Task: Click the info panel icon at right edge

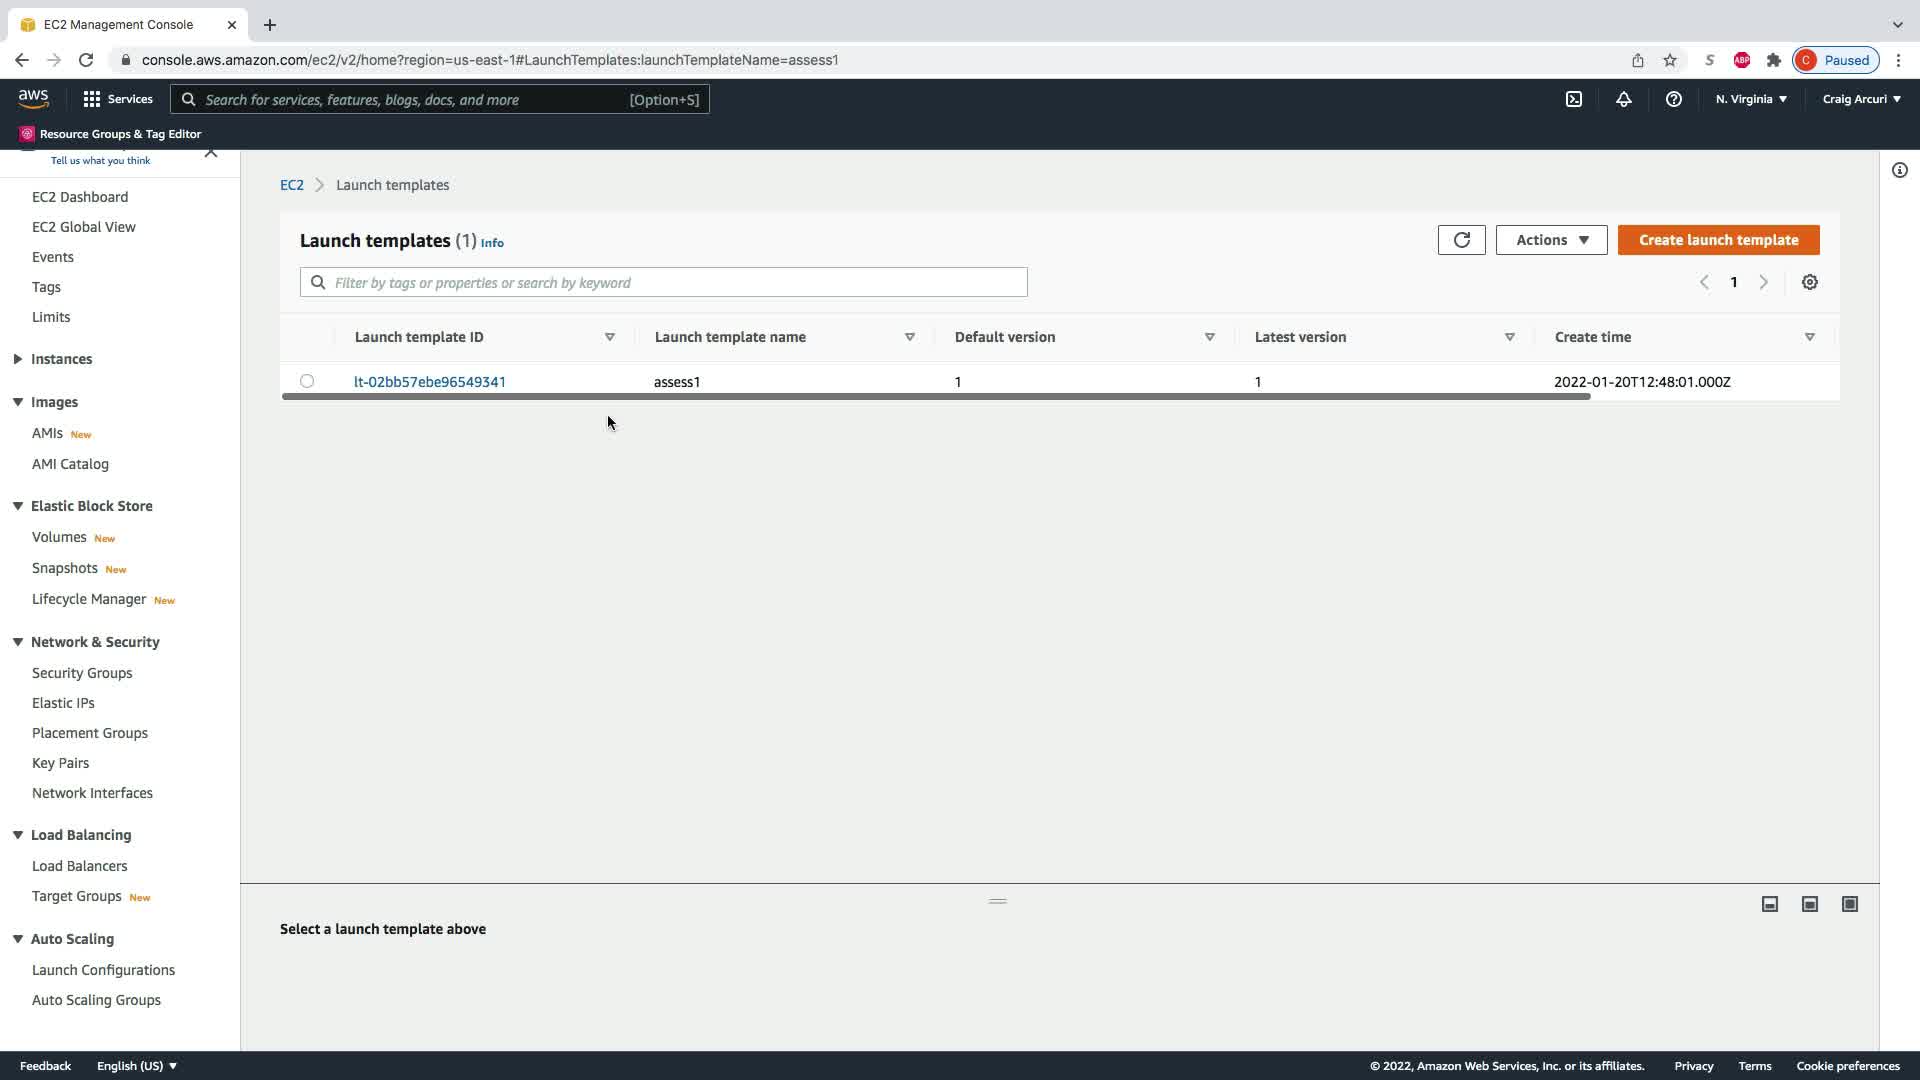Action: (1899, 170)
